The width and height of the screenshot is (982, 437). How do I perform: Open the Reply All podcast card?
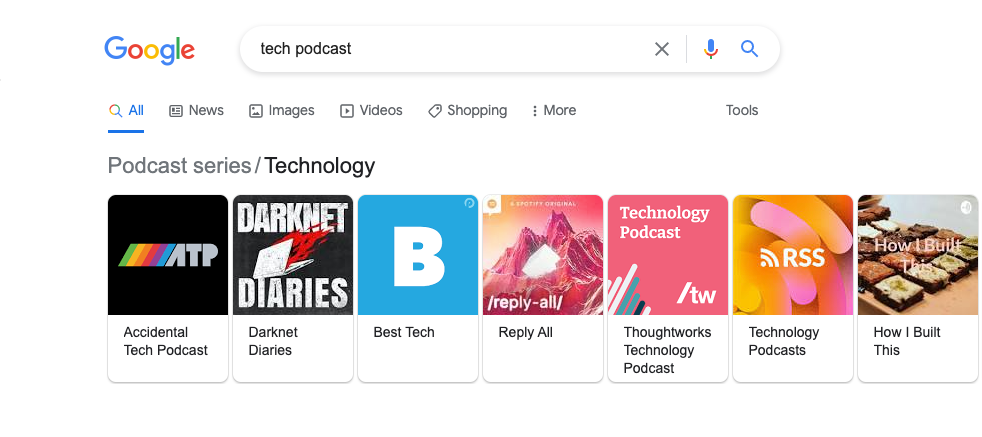[x=543, y=288]
